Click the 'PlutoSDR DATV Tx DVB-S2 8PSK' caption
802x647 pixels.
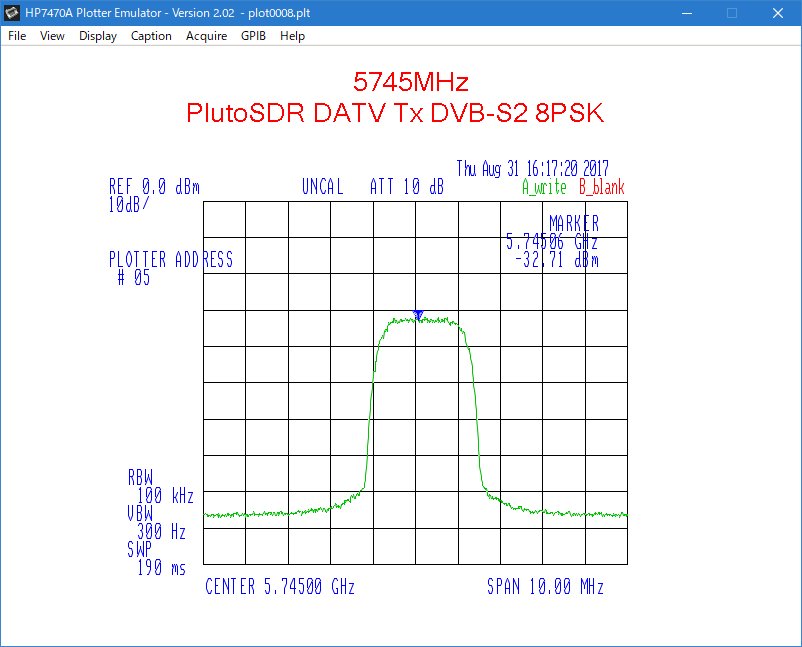pyautogui.click(x=395, y=113)
